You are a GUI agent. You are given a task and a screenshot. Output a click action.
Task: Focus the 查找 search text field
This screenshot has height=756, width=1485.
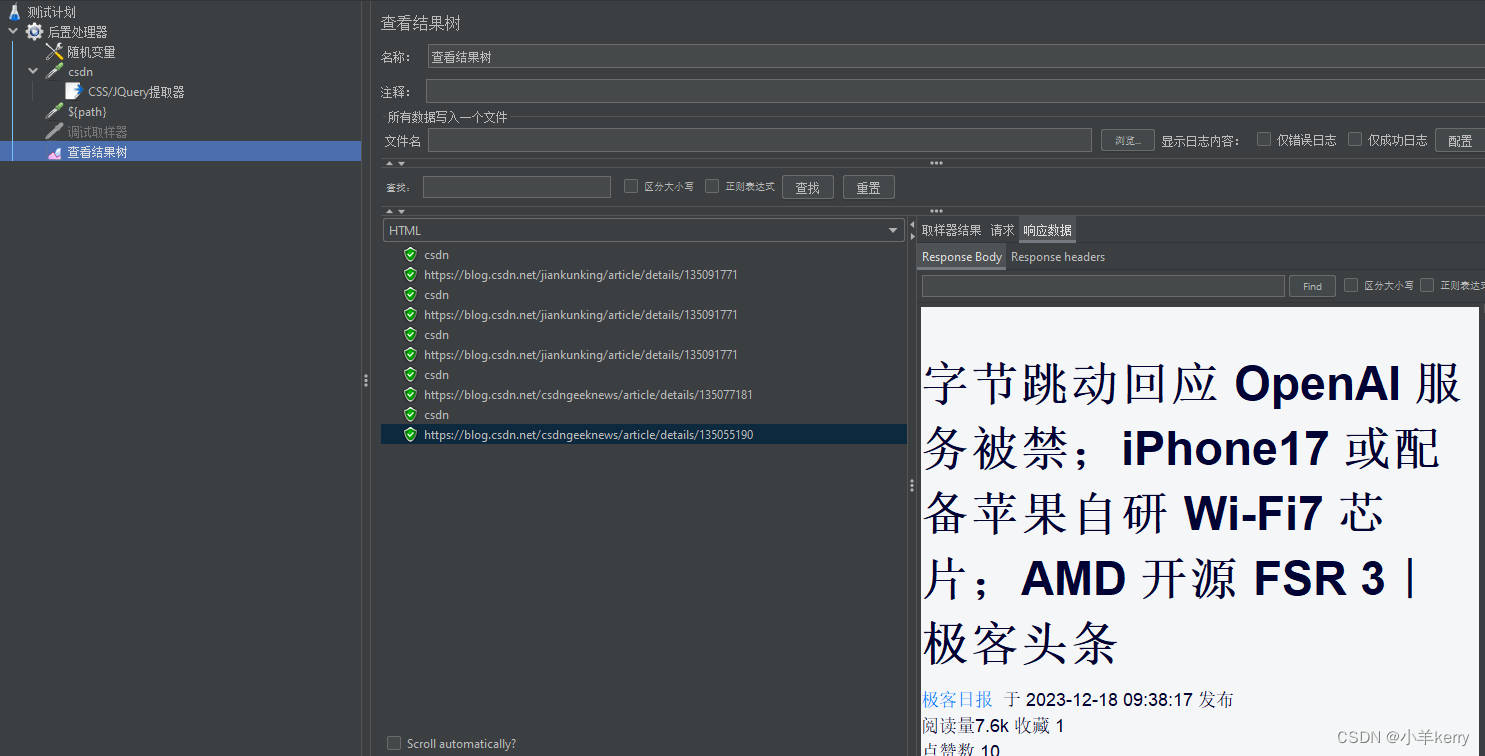click(x=517, y=187)
